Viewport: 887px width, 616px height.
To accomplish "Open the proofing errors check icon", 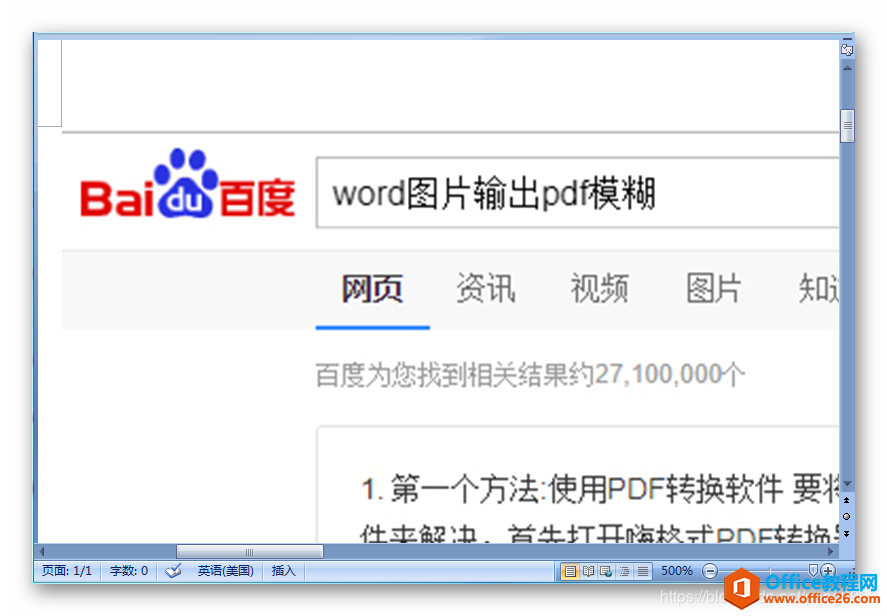I will coord(174,571).
